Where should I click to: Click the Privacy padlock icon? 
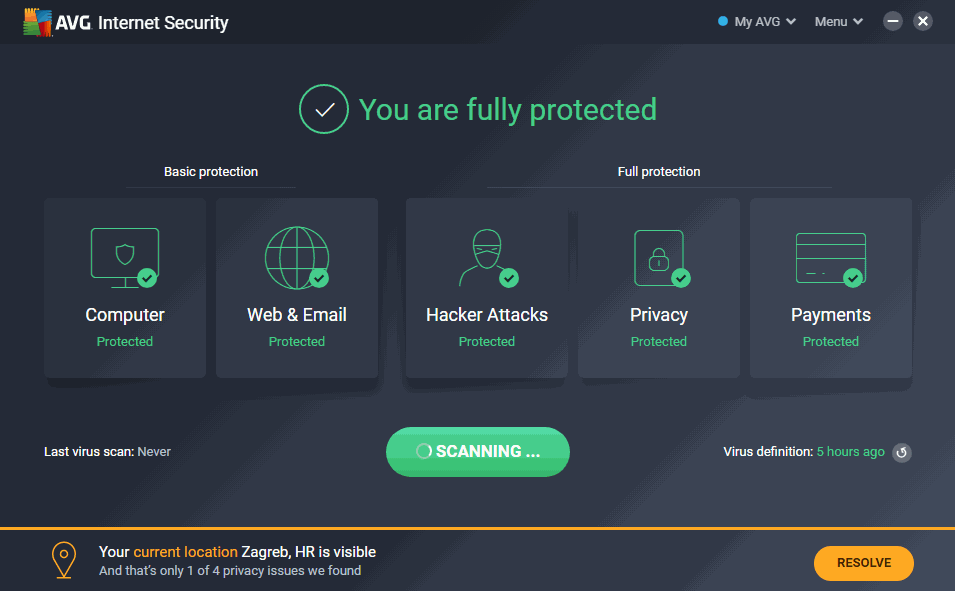pos(662,258)
